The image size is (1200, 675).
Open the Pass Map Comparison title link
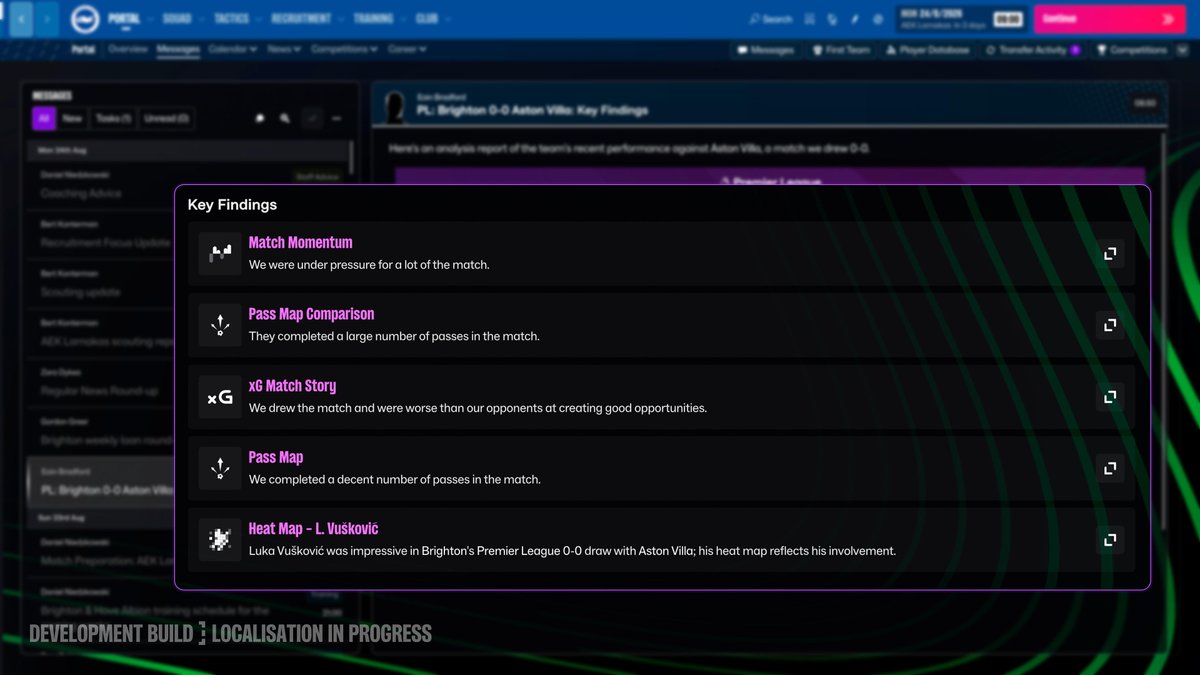(x=311, y=314)
